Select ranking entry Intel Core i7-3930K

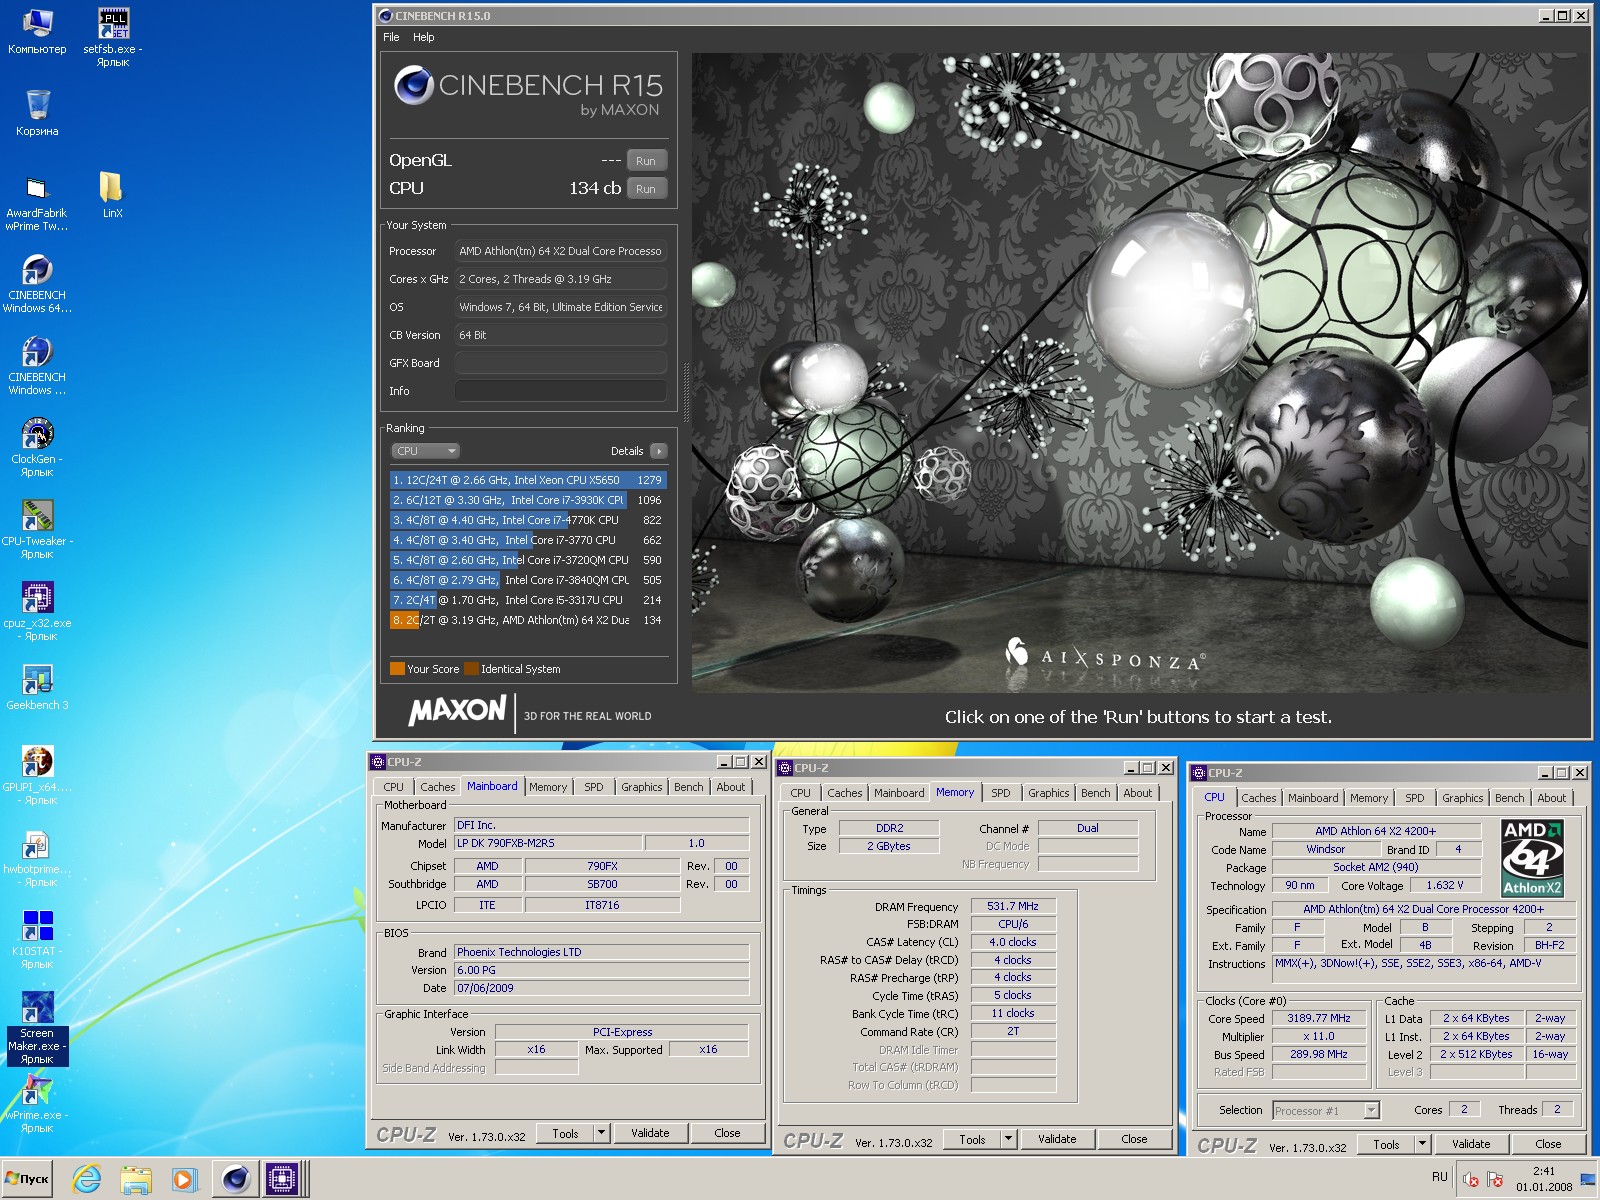pos(528,500)
